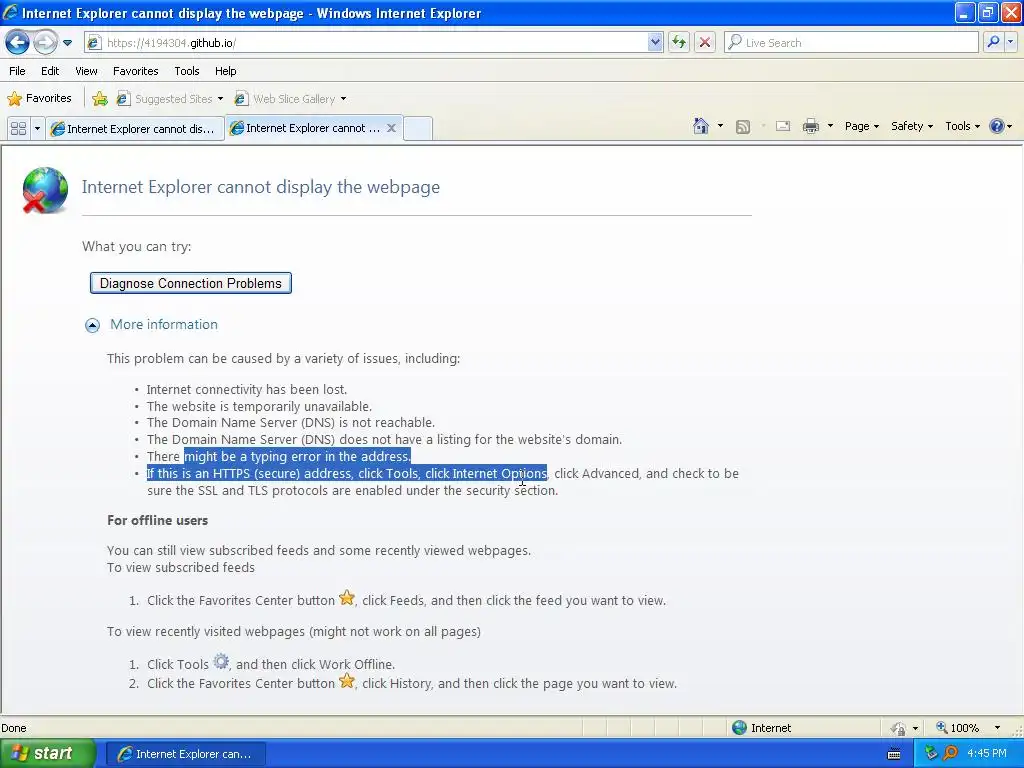This screenshot has width=1024, height=768.
Task: Open the tab list dropdown arrow
Action: click(x=37, y=129)
